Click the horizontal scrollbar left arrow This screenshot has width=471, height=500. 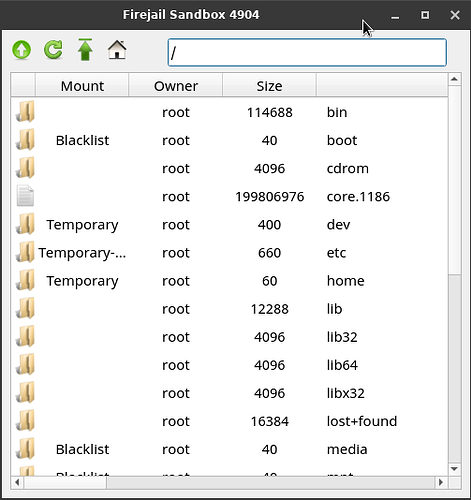(x=17, y=482)
